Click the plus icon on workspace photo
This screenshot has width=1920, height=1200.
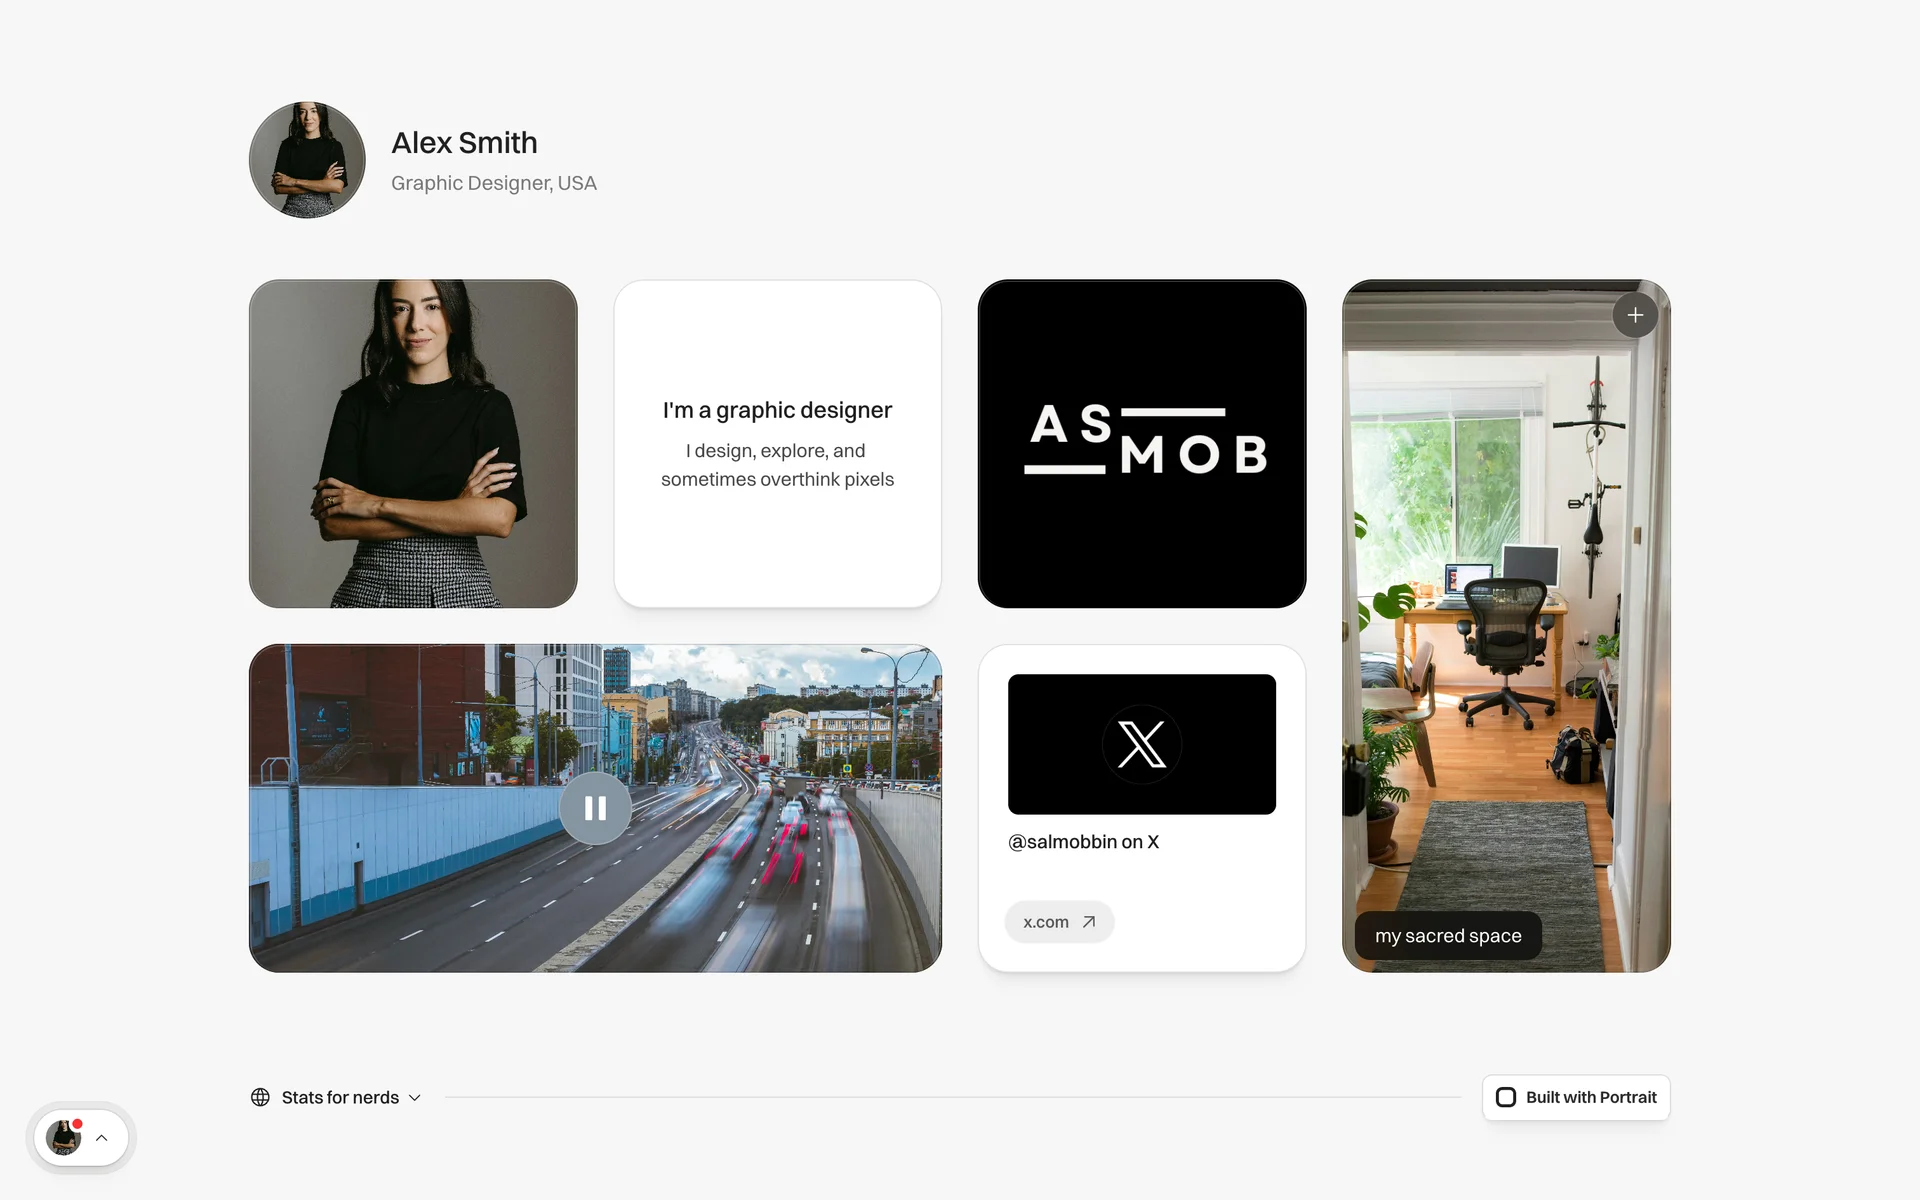click(x=1635, y=316)
